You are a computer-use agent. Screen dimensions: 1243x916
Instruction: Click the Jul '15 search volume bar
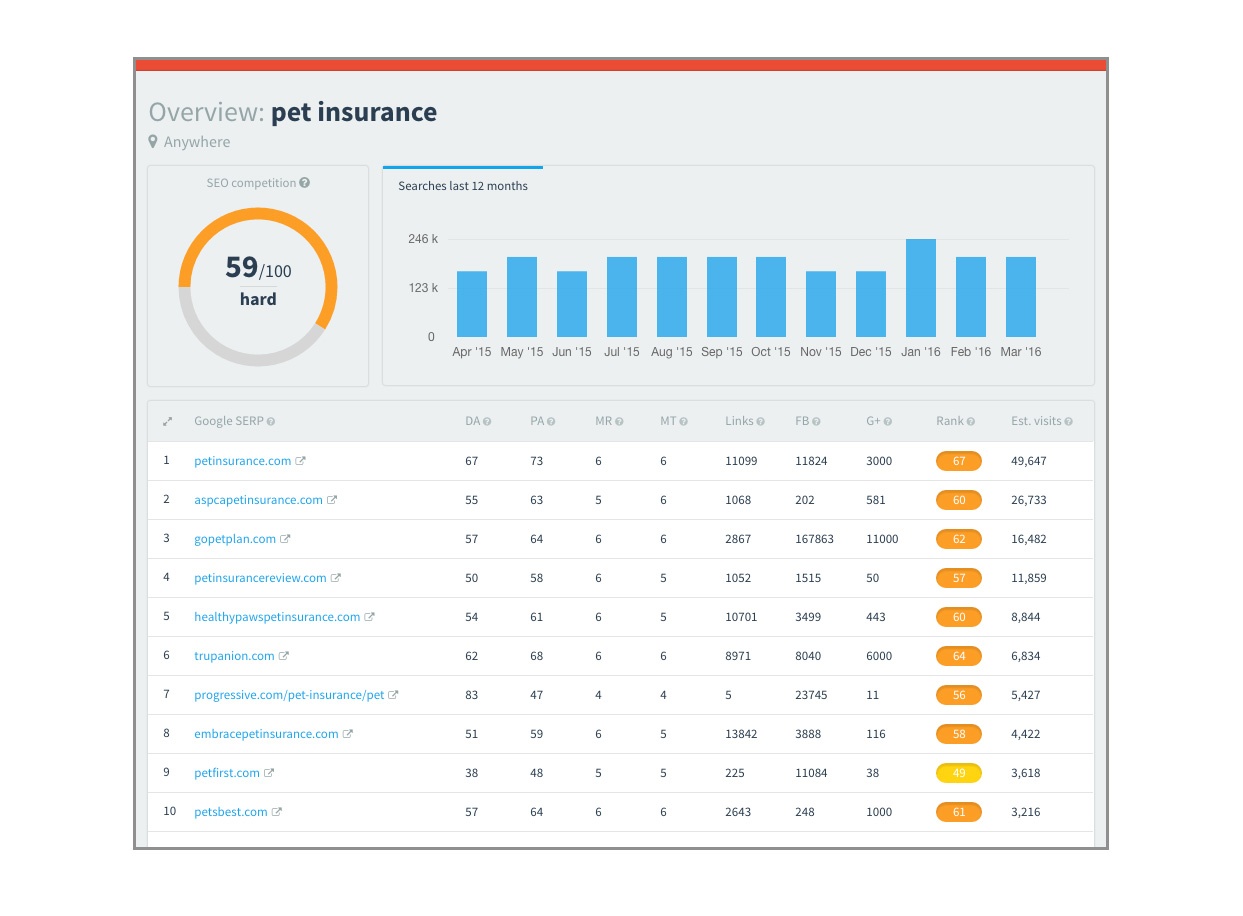(622, 297)
